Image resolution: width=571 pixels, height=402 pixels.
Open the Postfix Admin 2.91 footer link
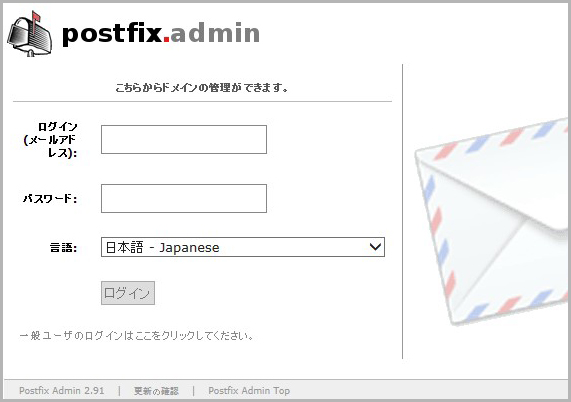coord(62,391)
